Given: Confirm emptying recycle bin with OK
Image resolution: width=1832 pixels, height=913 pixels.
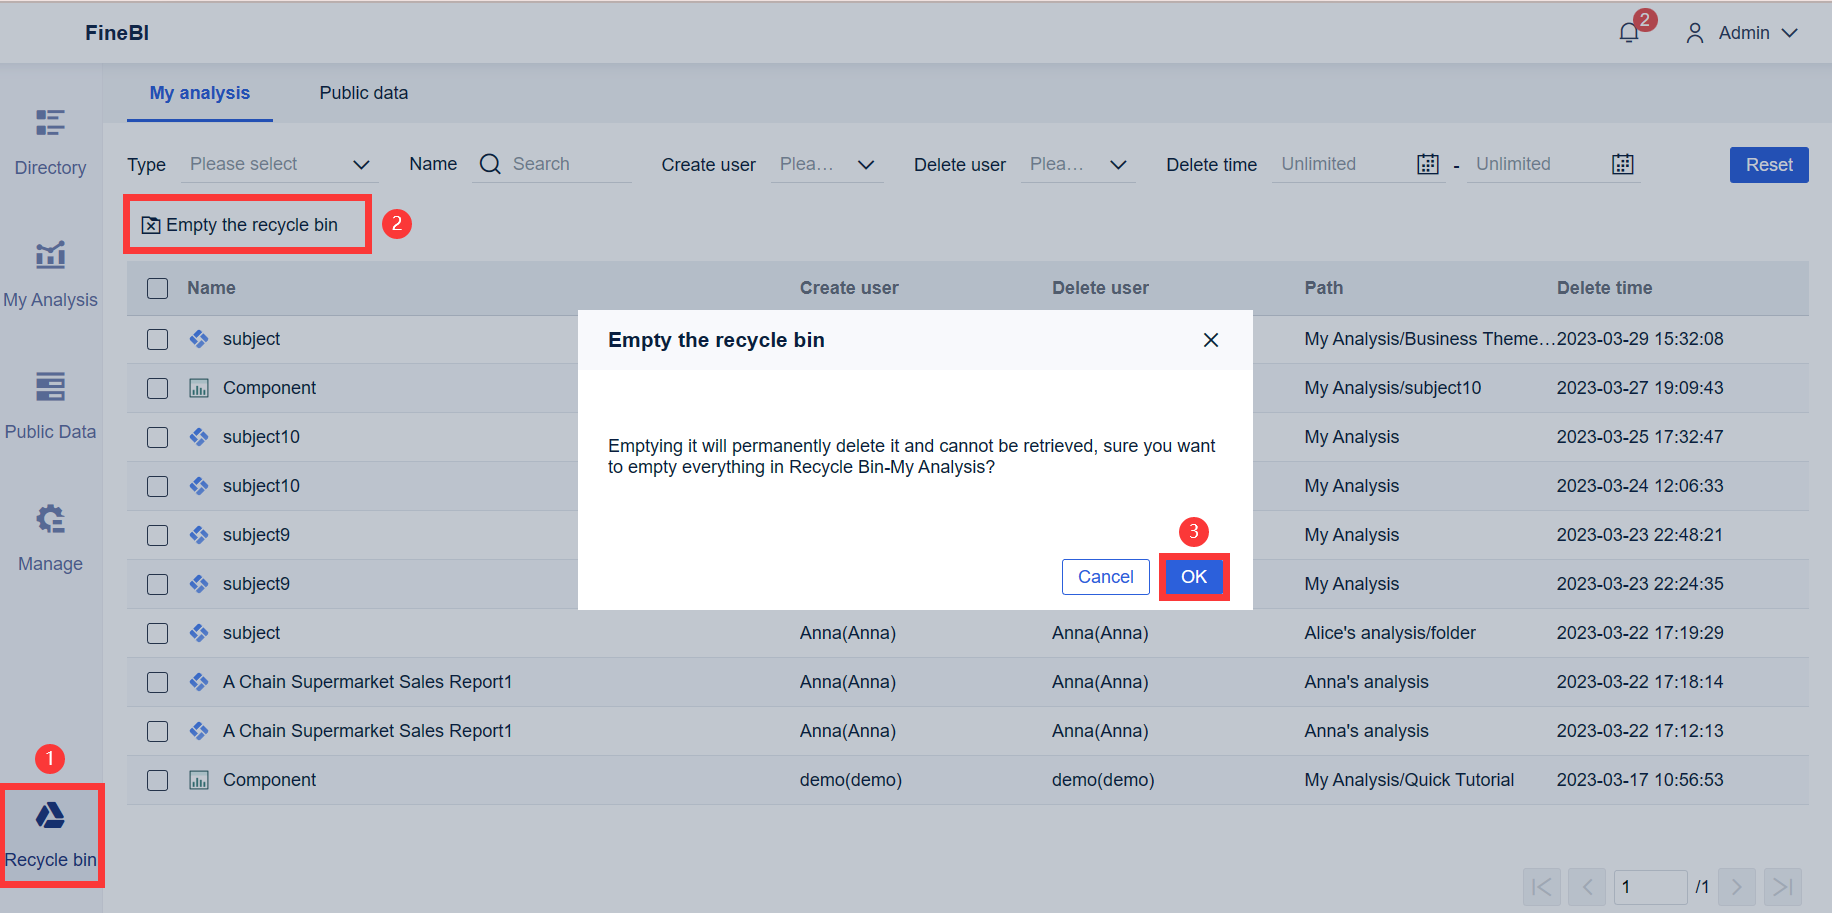Looking at the screenshot, I should [1193, 576].
